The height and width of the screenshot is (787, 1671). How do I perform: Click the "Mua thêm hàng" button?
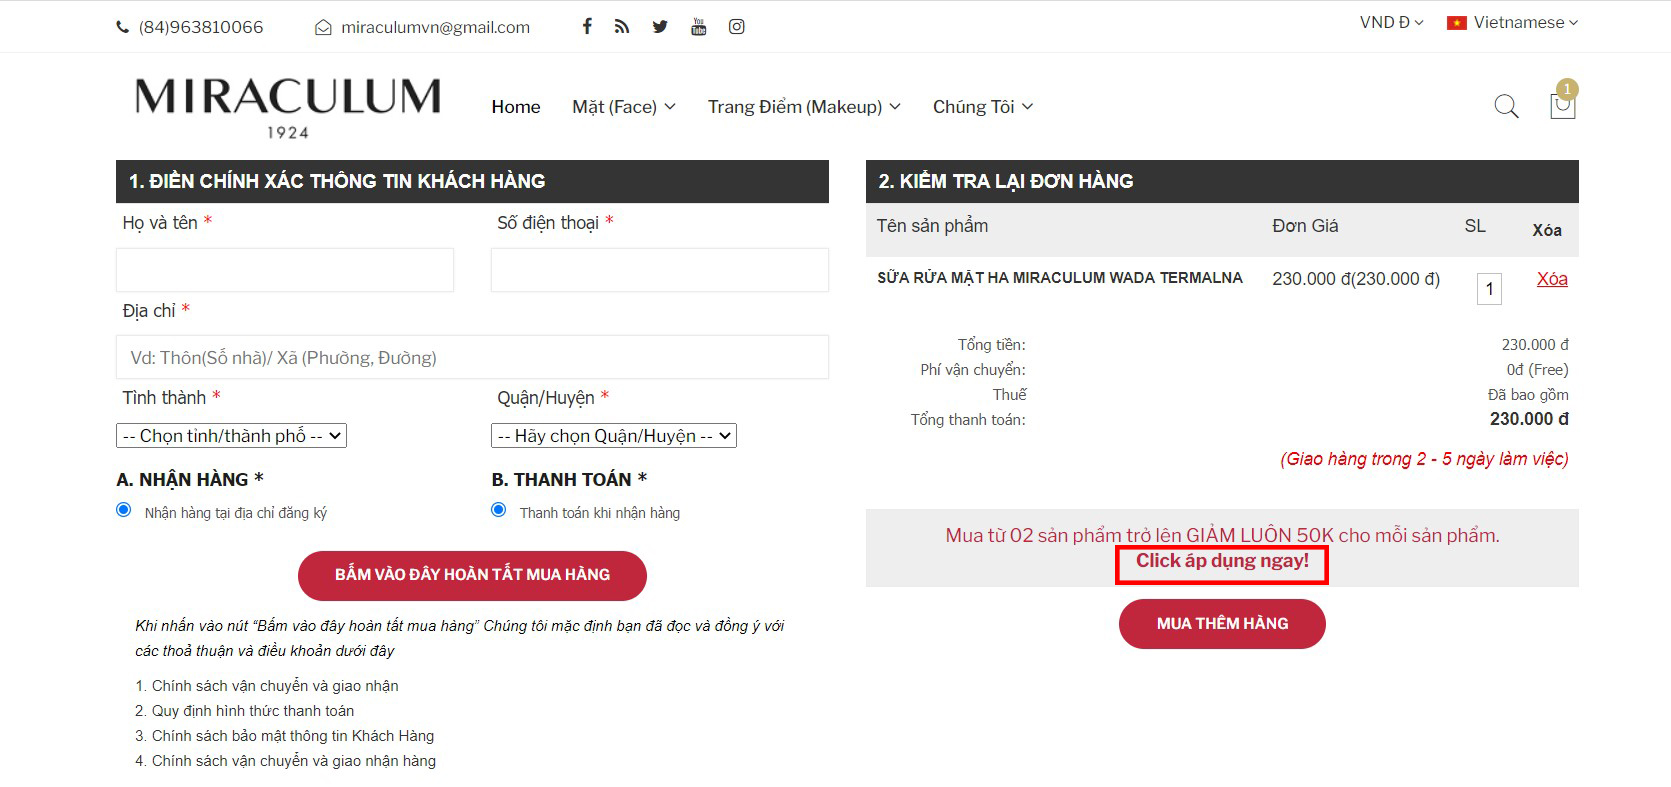pyautogui.click(x=1222, y=624)
